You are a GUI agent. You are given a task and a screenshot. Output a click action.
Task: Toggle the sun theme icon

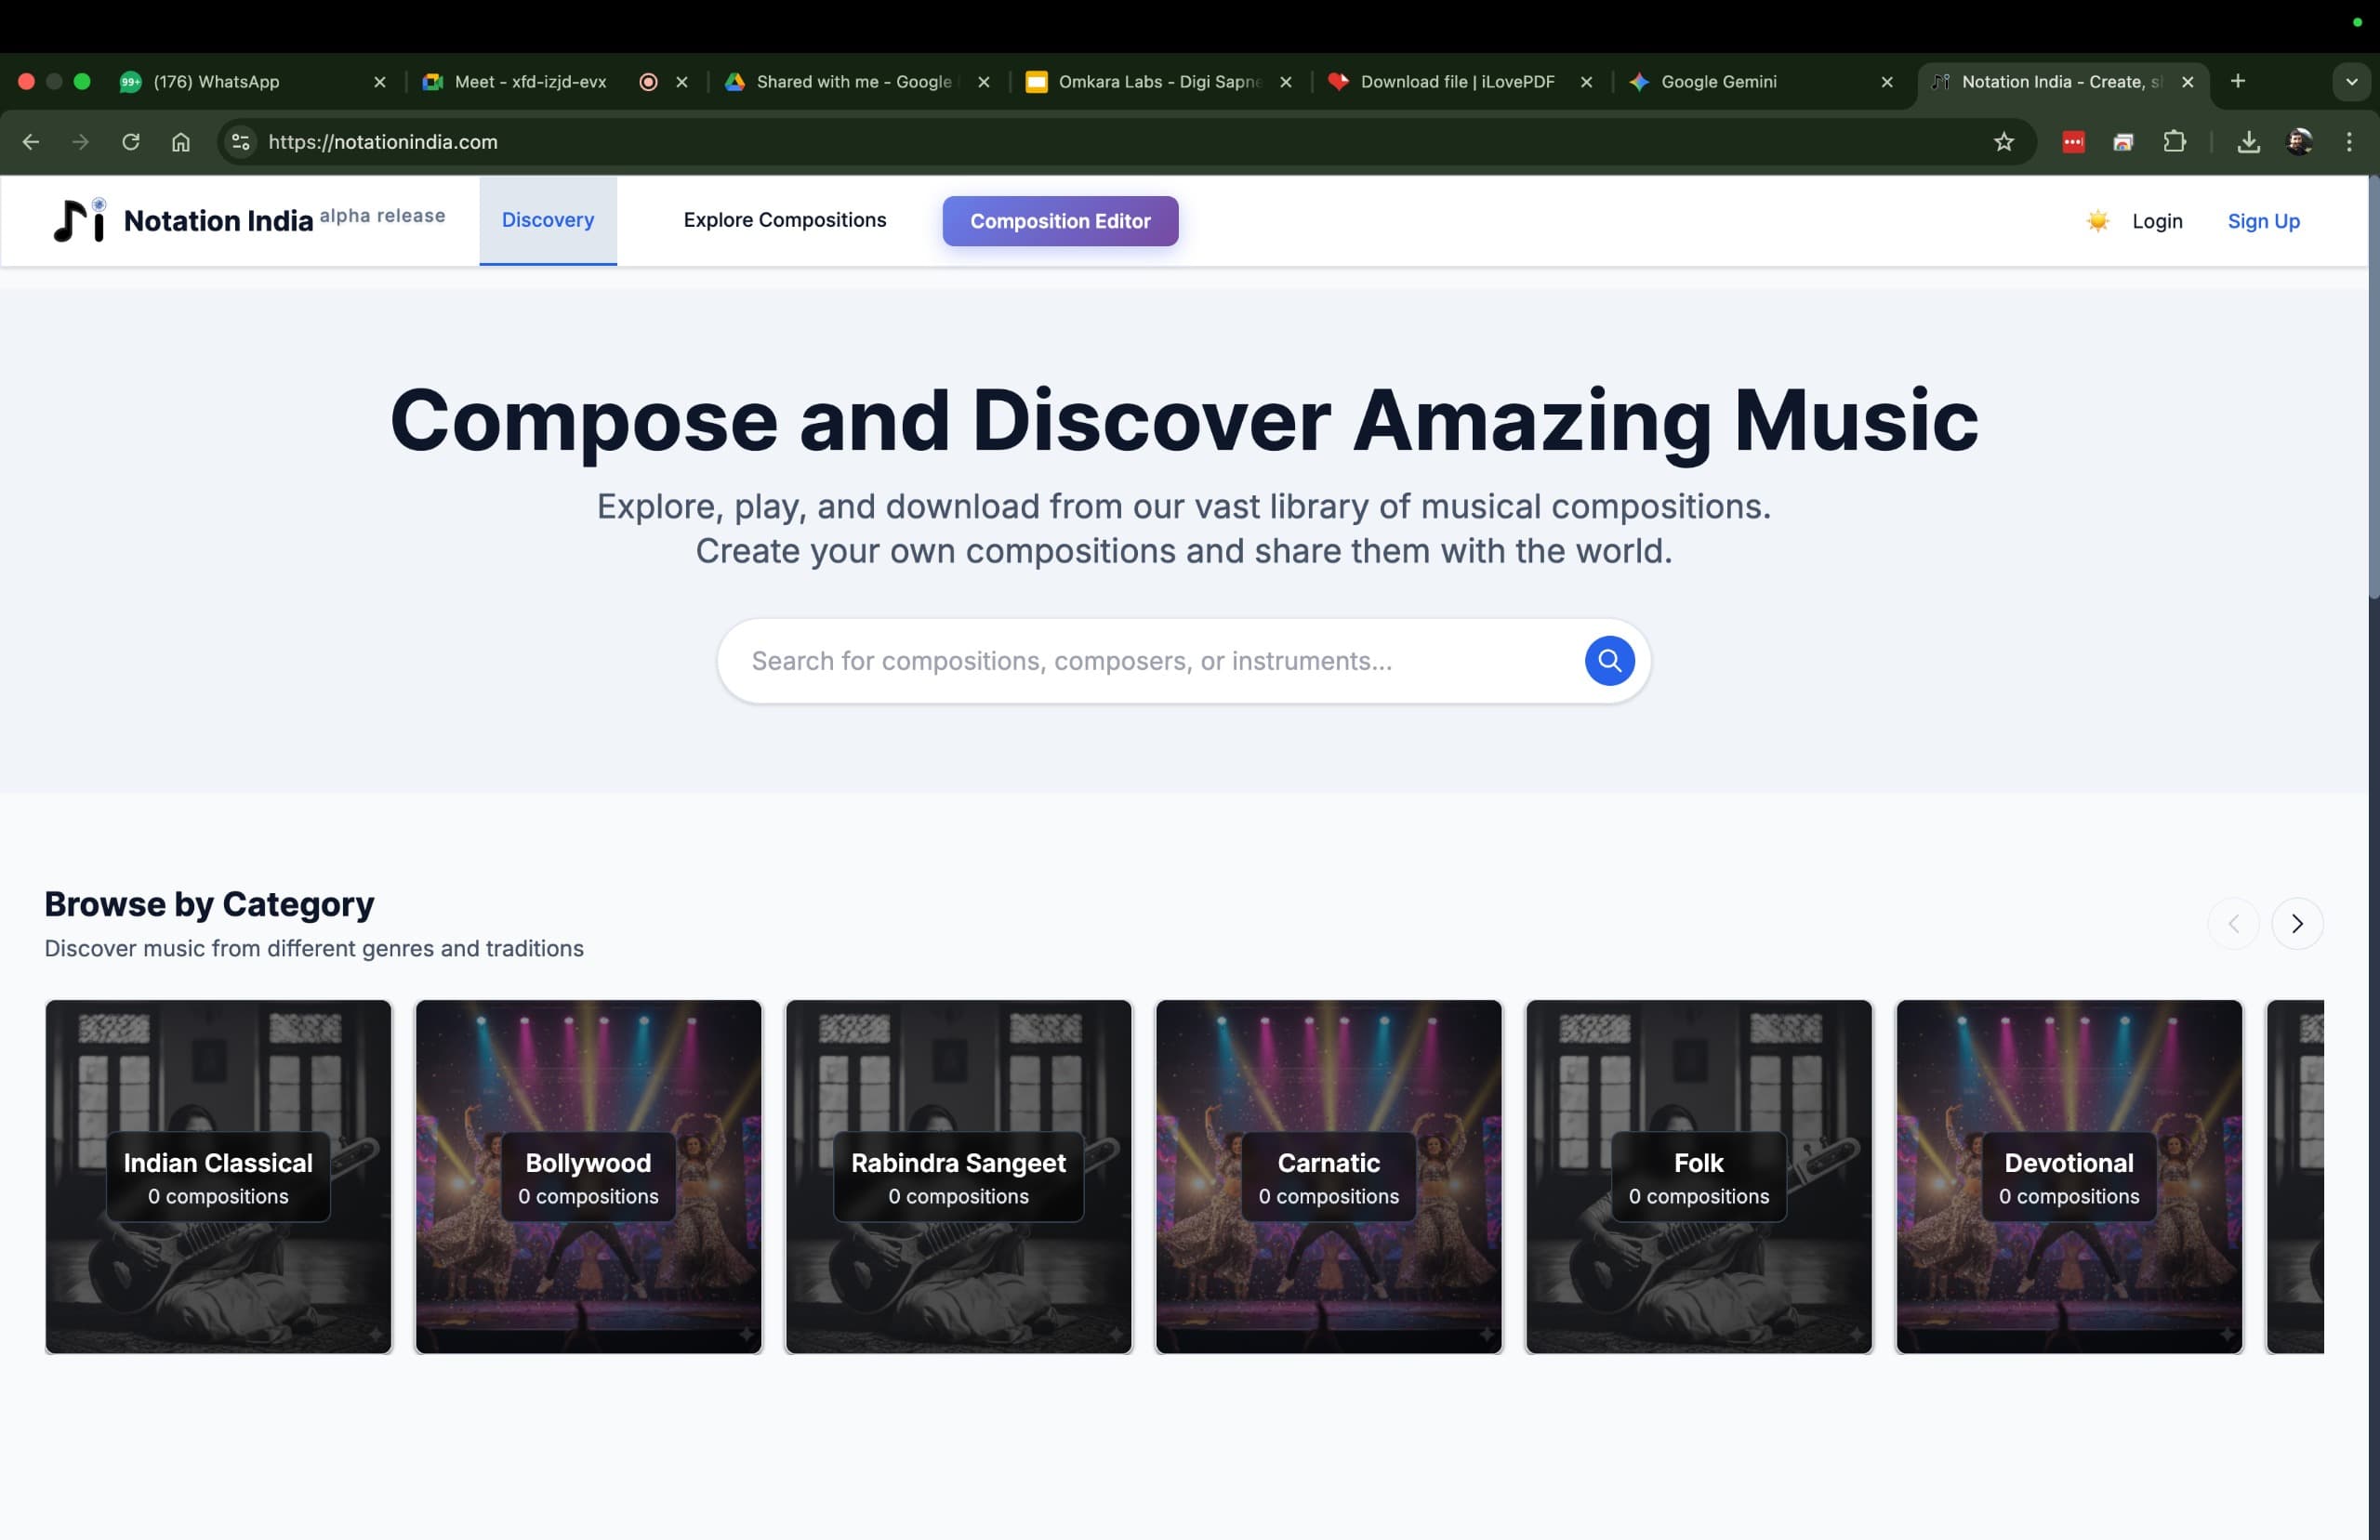point(2097,221)
